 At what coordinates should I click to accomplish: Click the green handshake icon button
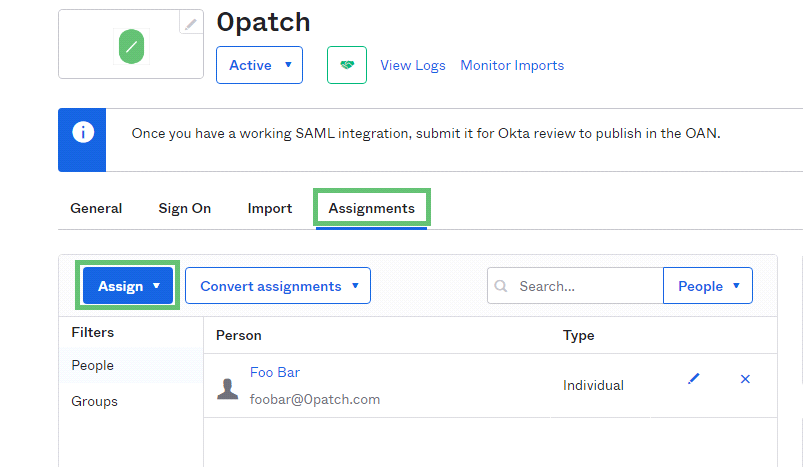[347, 65]
